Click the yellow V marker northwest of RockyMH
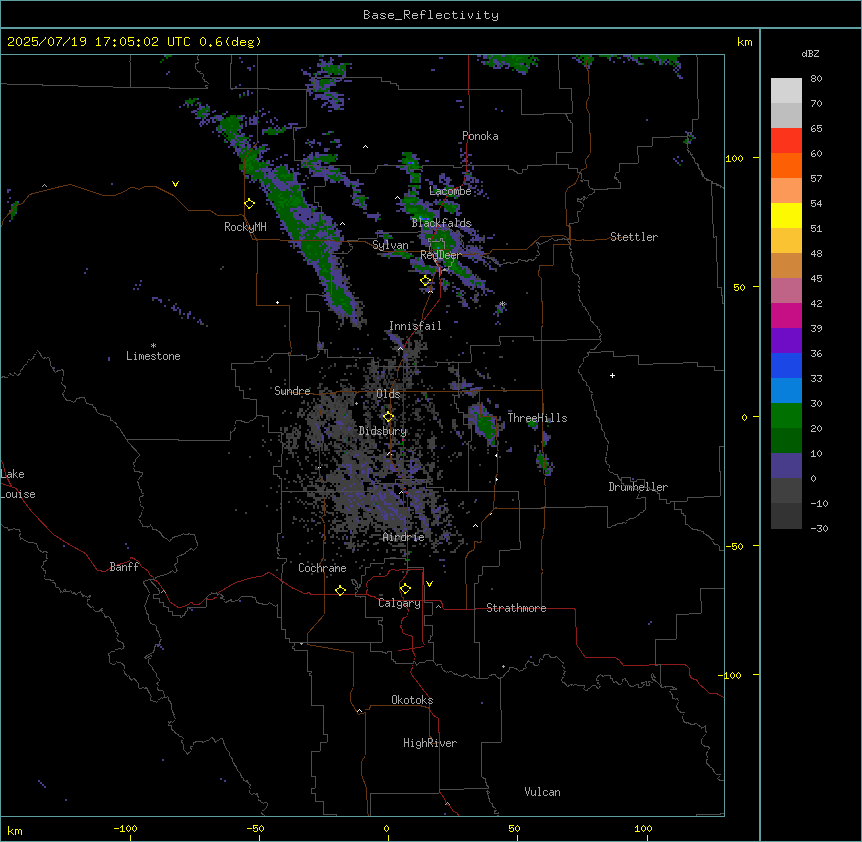862x842 pixels. point(175,184)
